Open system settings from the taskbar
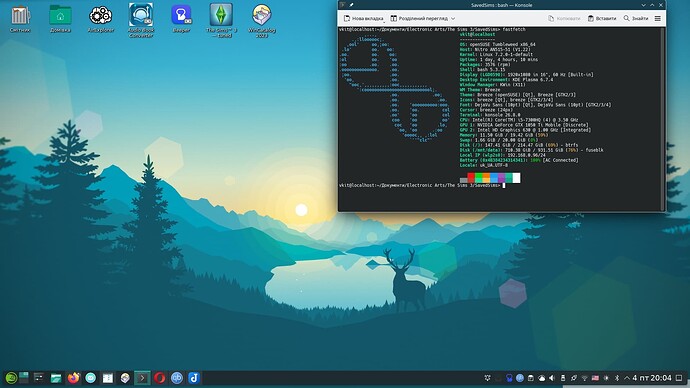 click(x=39, y=378)
